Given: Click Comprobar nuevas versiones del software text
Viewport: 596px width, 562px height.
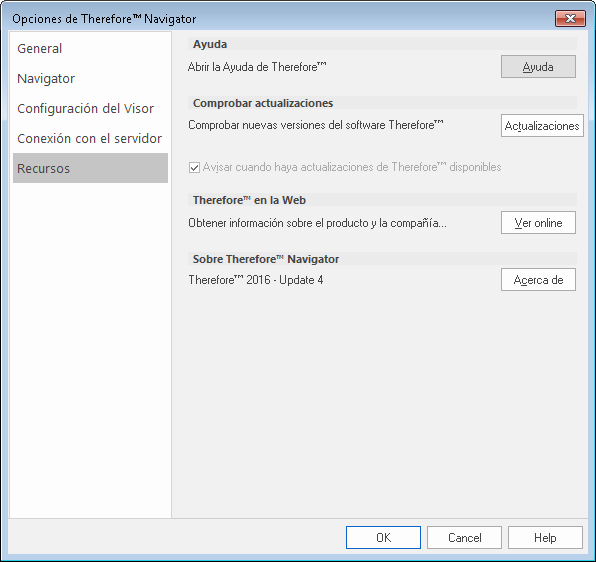Looking at the screenshot, I should point(316,125).
